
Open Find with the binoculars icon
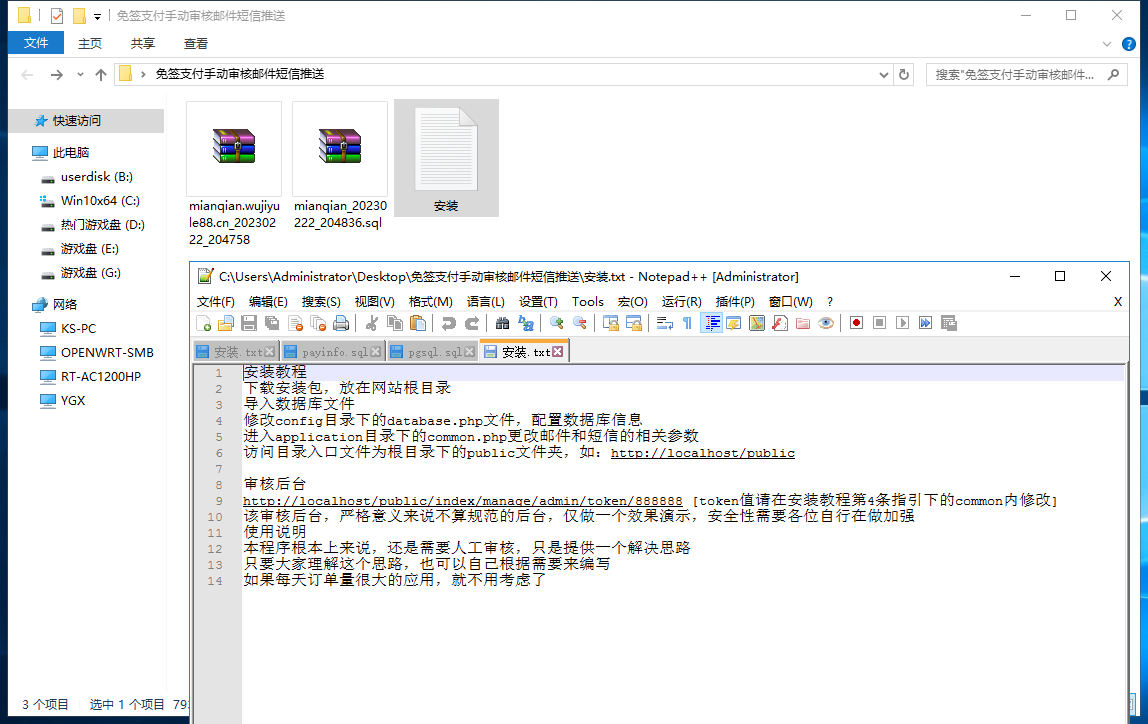[503, 323]
